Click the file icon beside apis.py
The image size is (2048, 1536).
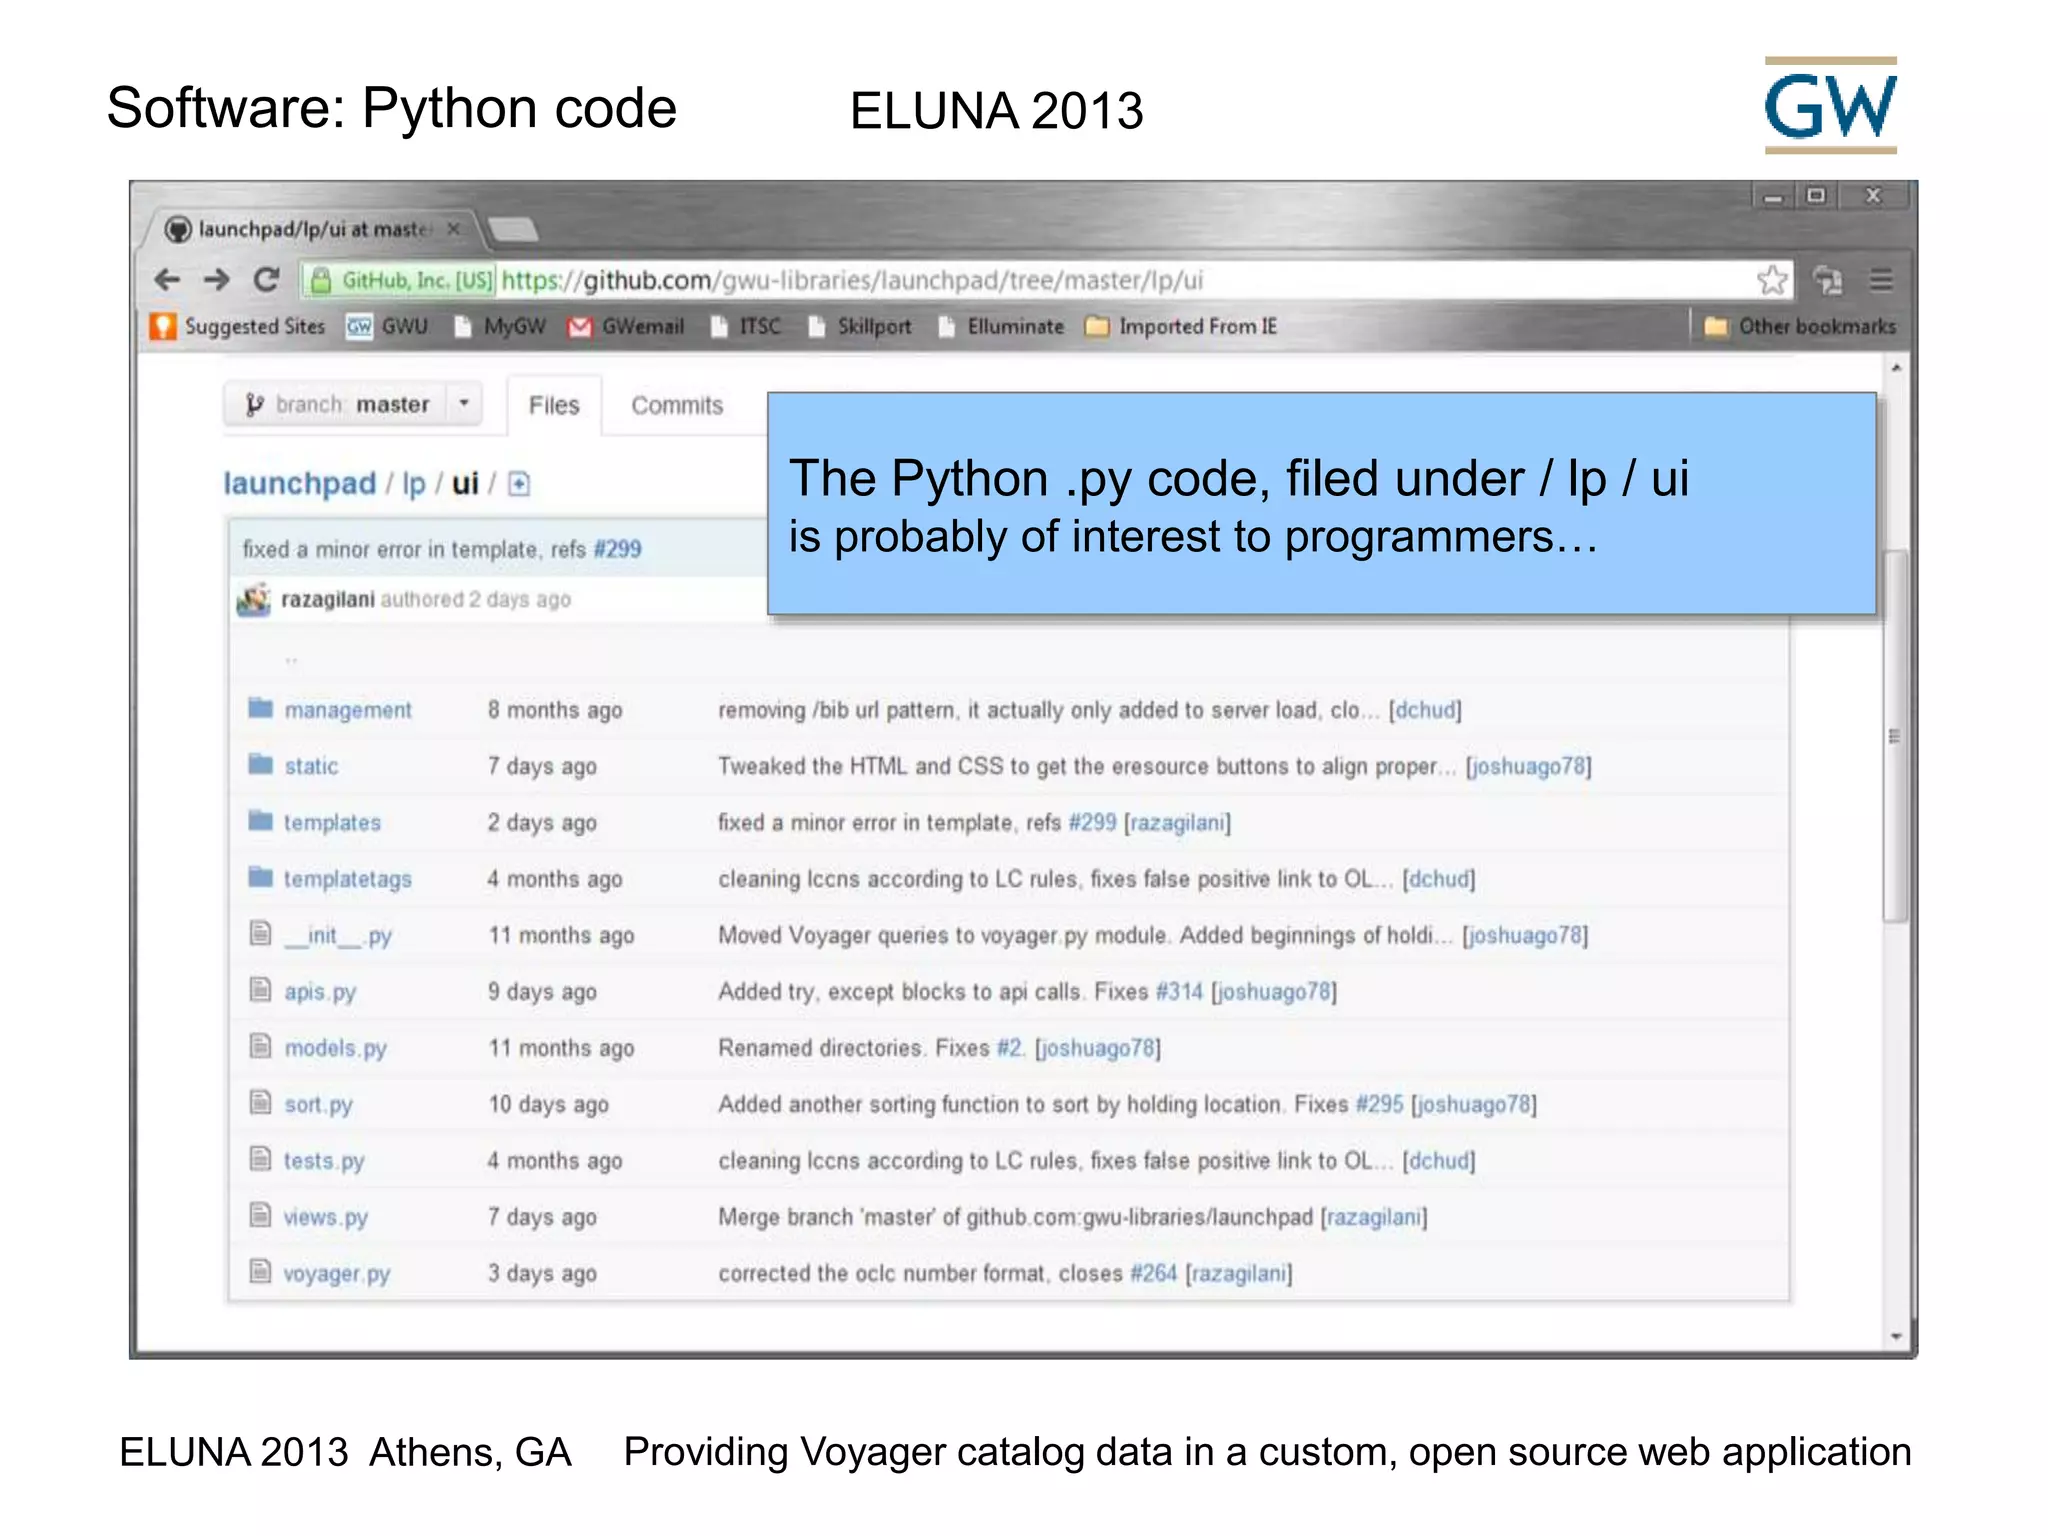pyautogui.click(x=260, y=990)
